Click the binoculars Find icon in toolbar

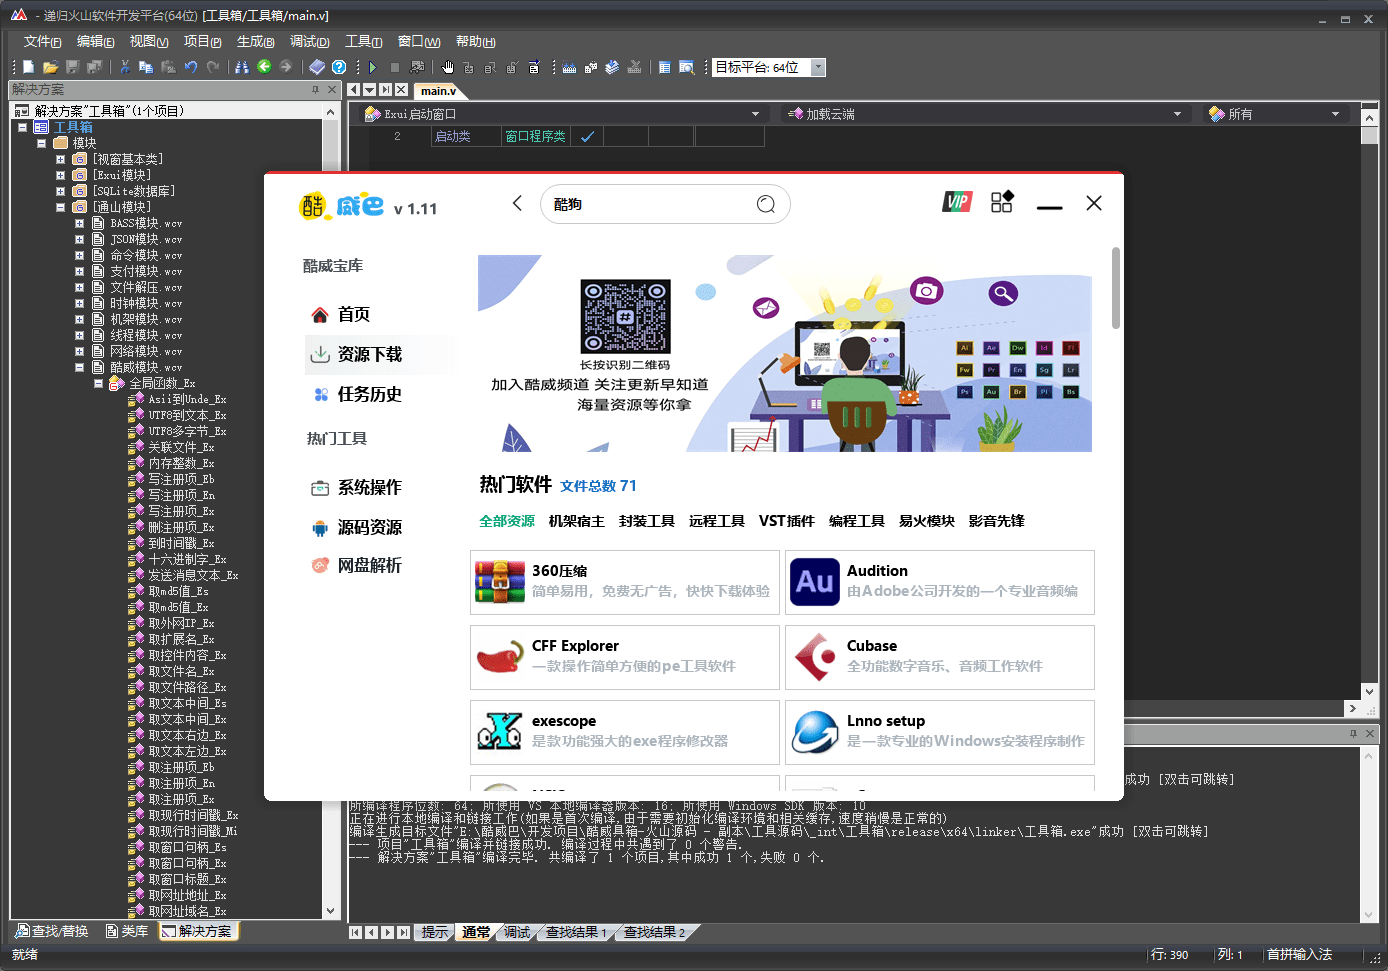(x=242, y=67)
